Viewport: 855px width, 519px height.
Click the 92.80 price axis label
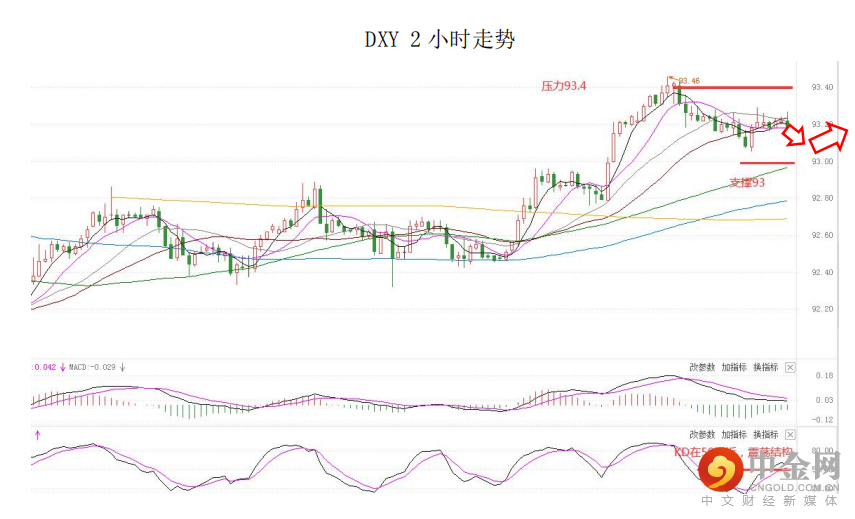(x=822, y=198)
